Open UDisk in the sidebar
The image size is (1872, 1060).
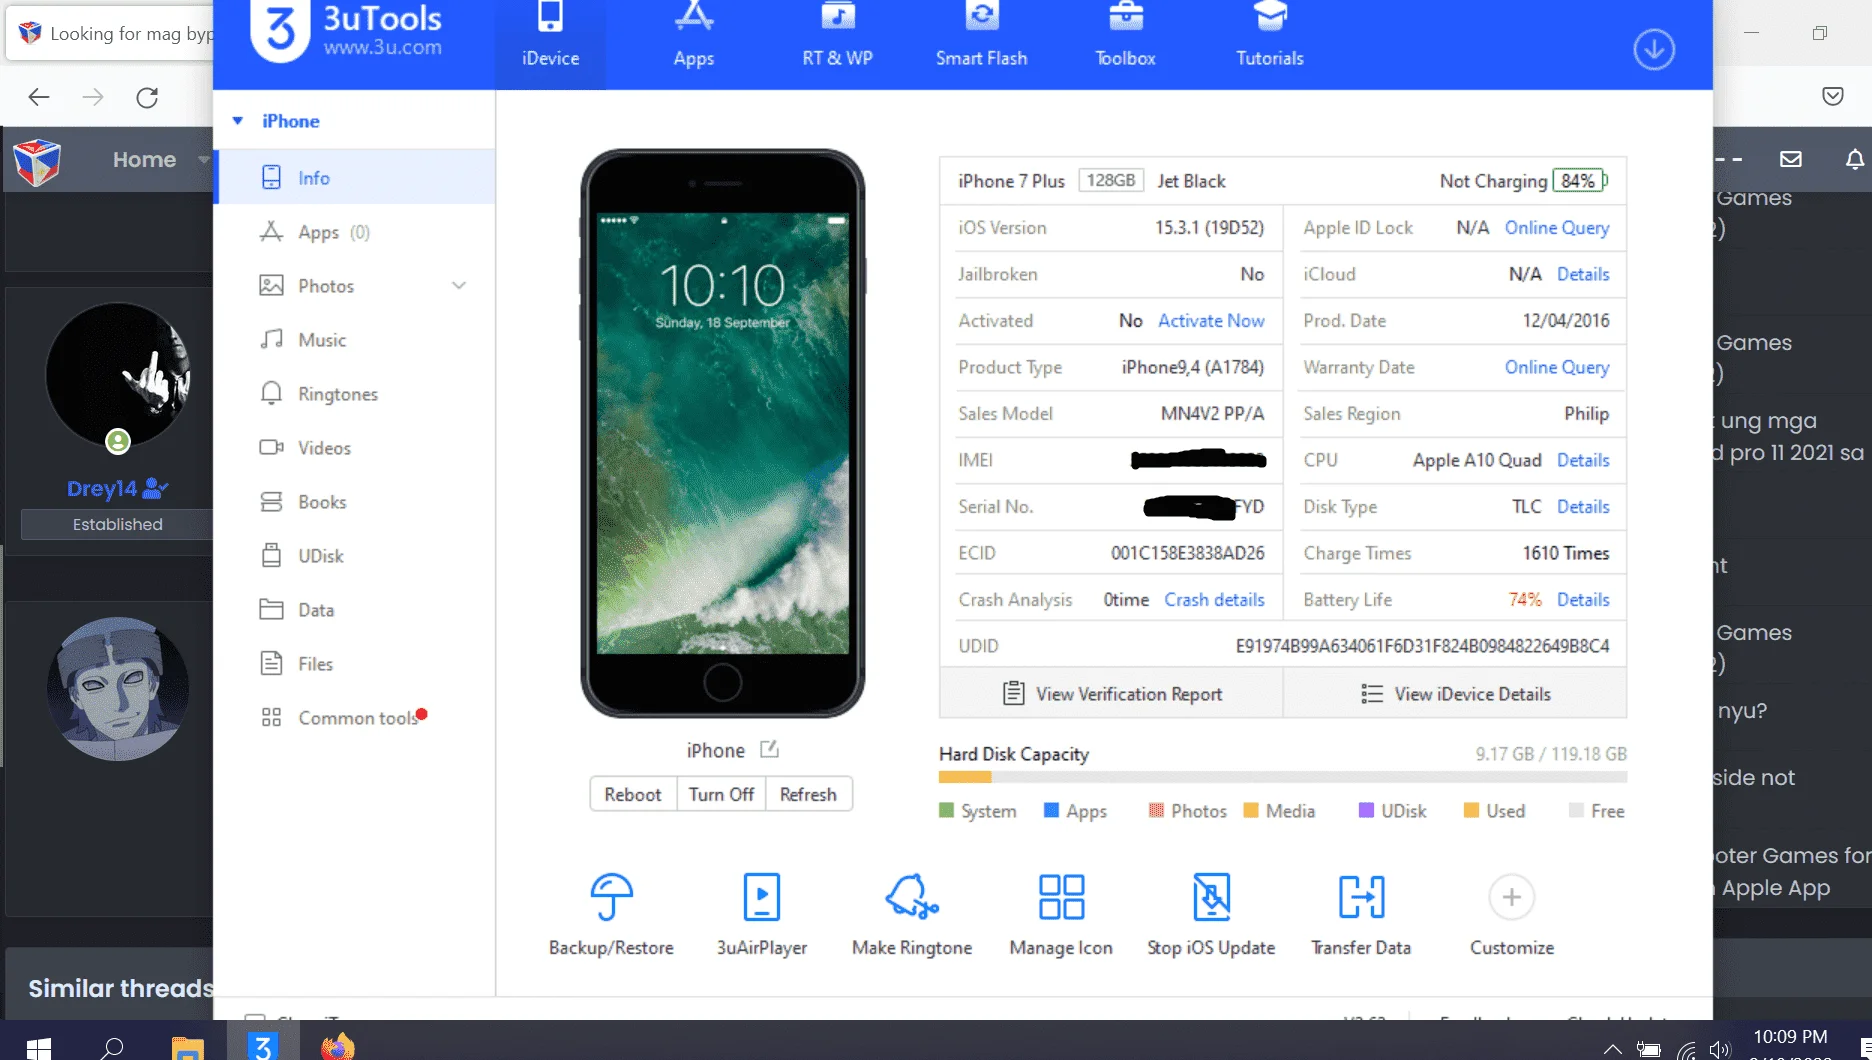355,556
